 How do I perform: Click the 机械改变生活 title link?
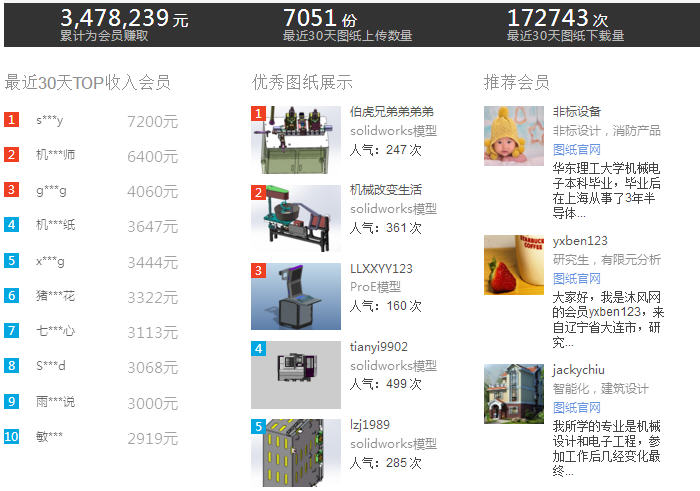(386, 190)
